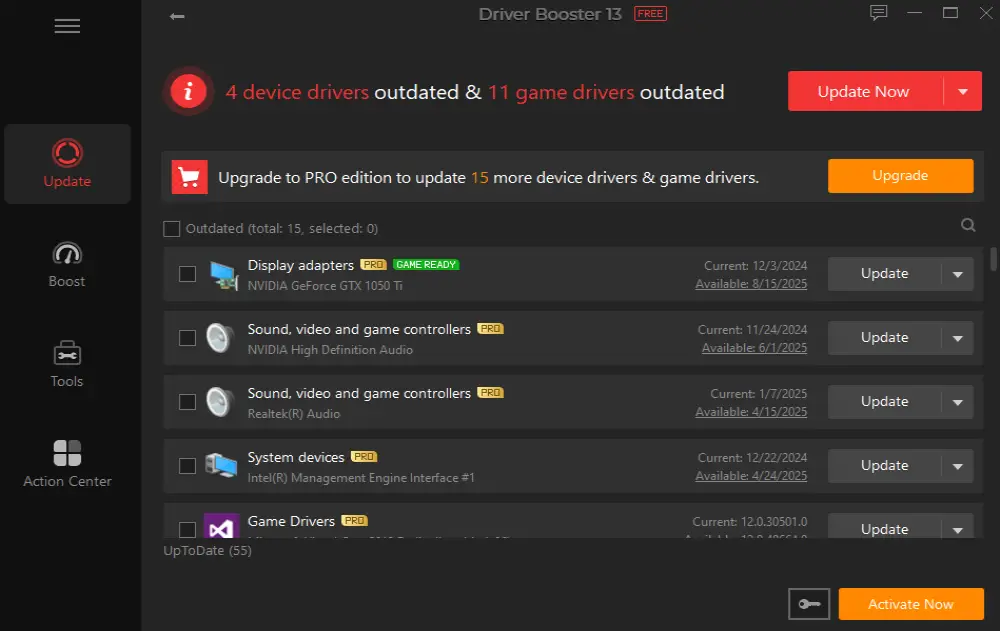This screenshot has width=1000, height=631.
Task: Open the hamburger menu icon
Action: (x=67, y=26)
